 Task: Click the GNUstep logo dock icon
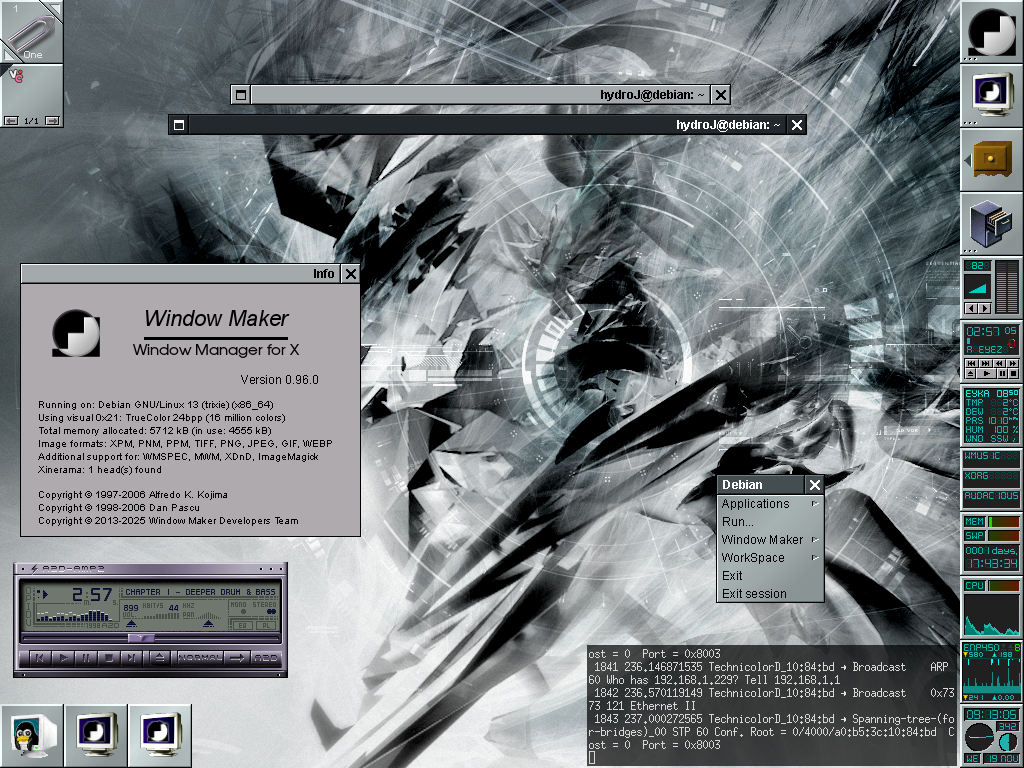tap(991, 32)
